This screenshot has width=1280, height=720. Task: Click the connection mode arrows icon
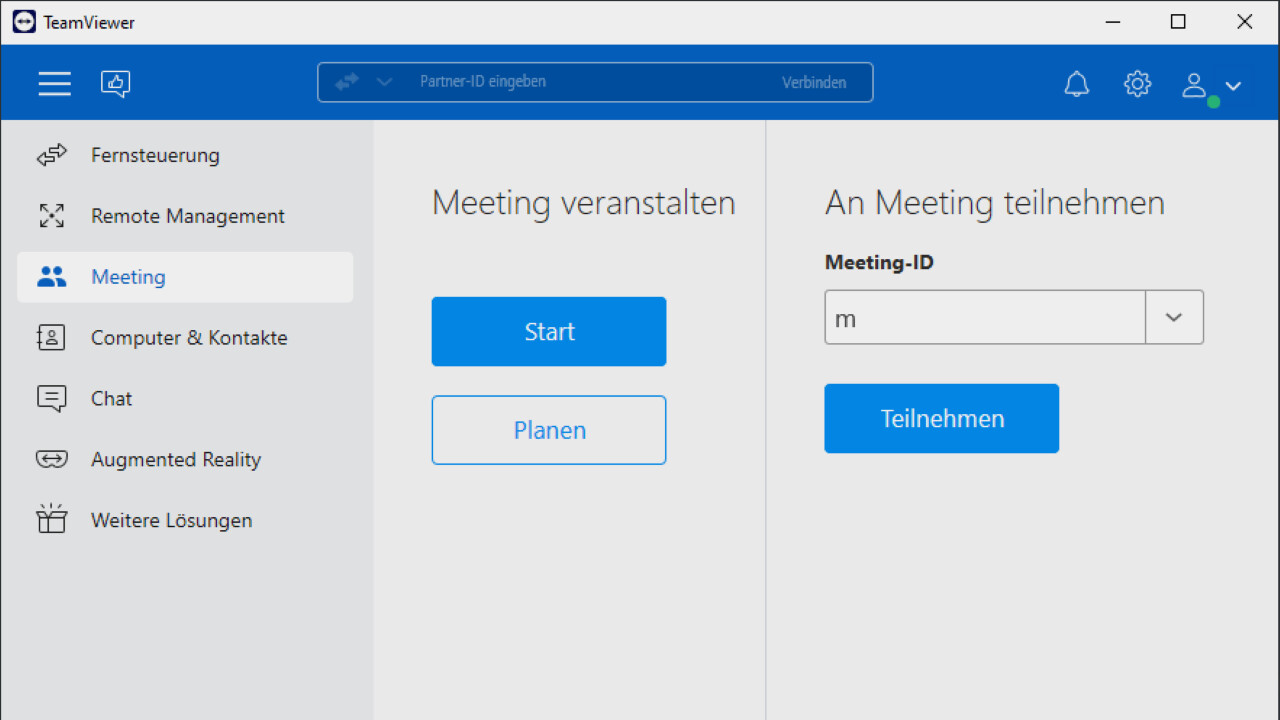(347, 83)
